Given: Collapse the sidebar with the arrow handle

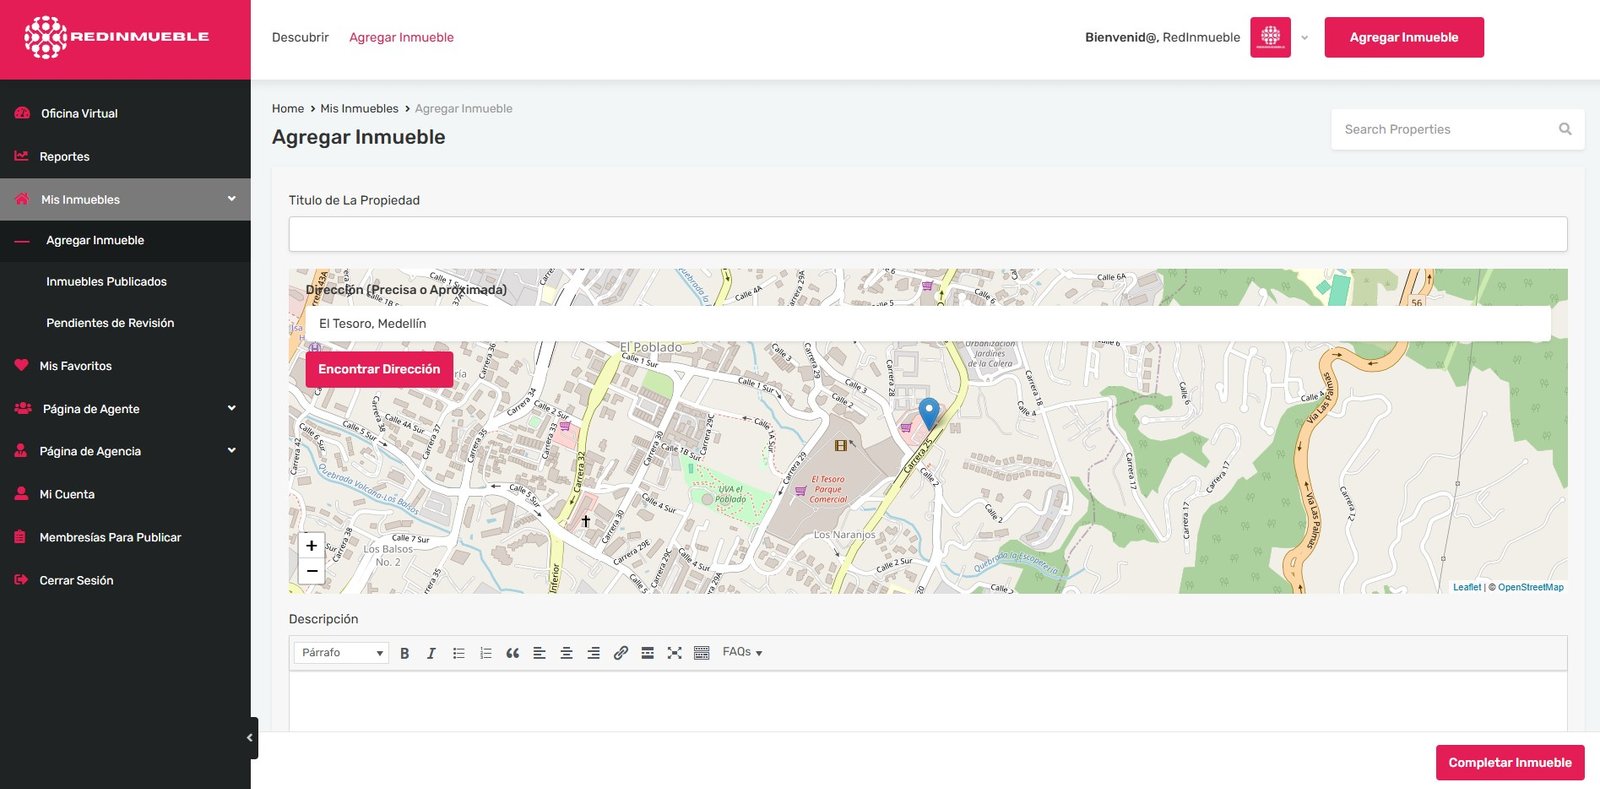Looking at the screenshot, I should click(250, 738).
